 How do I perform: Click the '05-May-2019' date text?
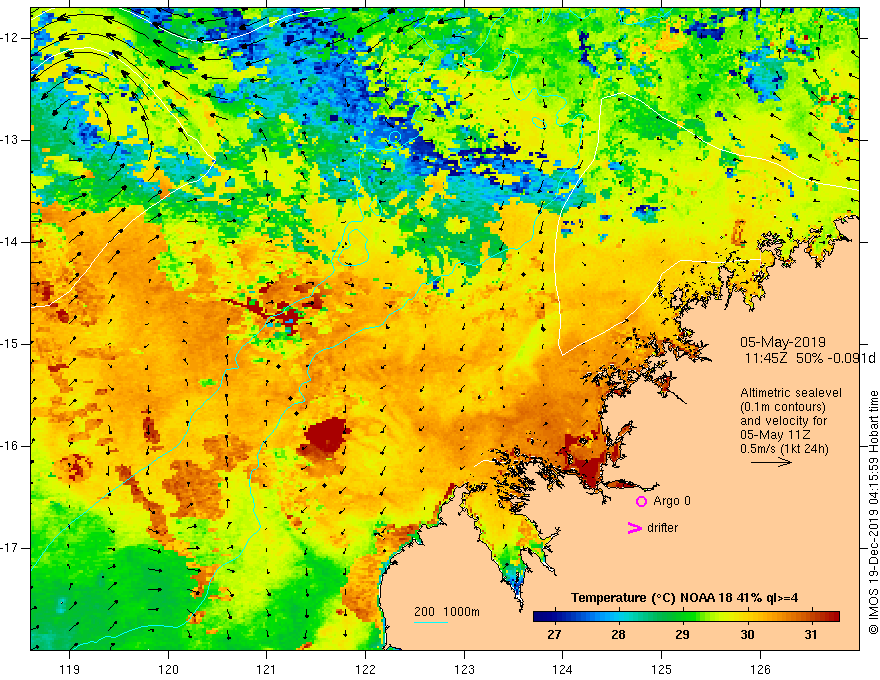(x=783, y=342)
